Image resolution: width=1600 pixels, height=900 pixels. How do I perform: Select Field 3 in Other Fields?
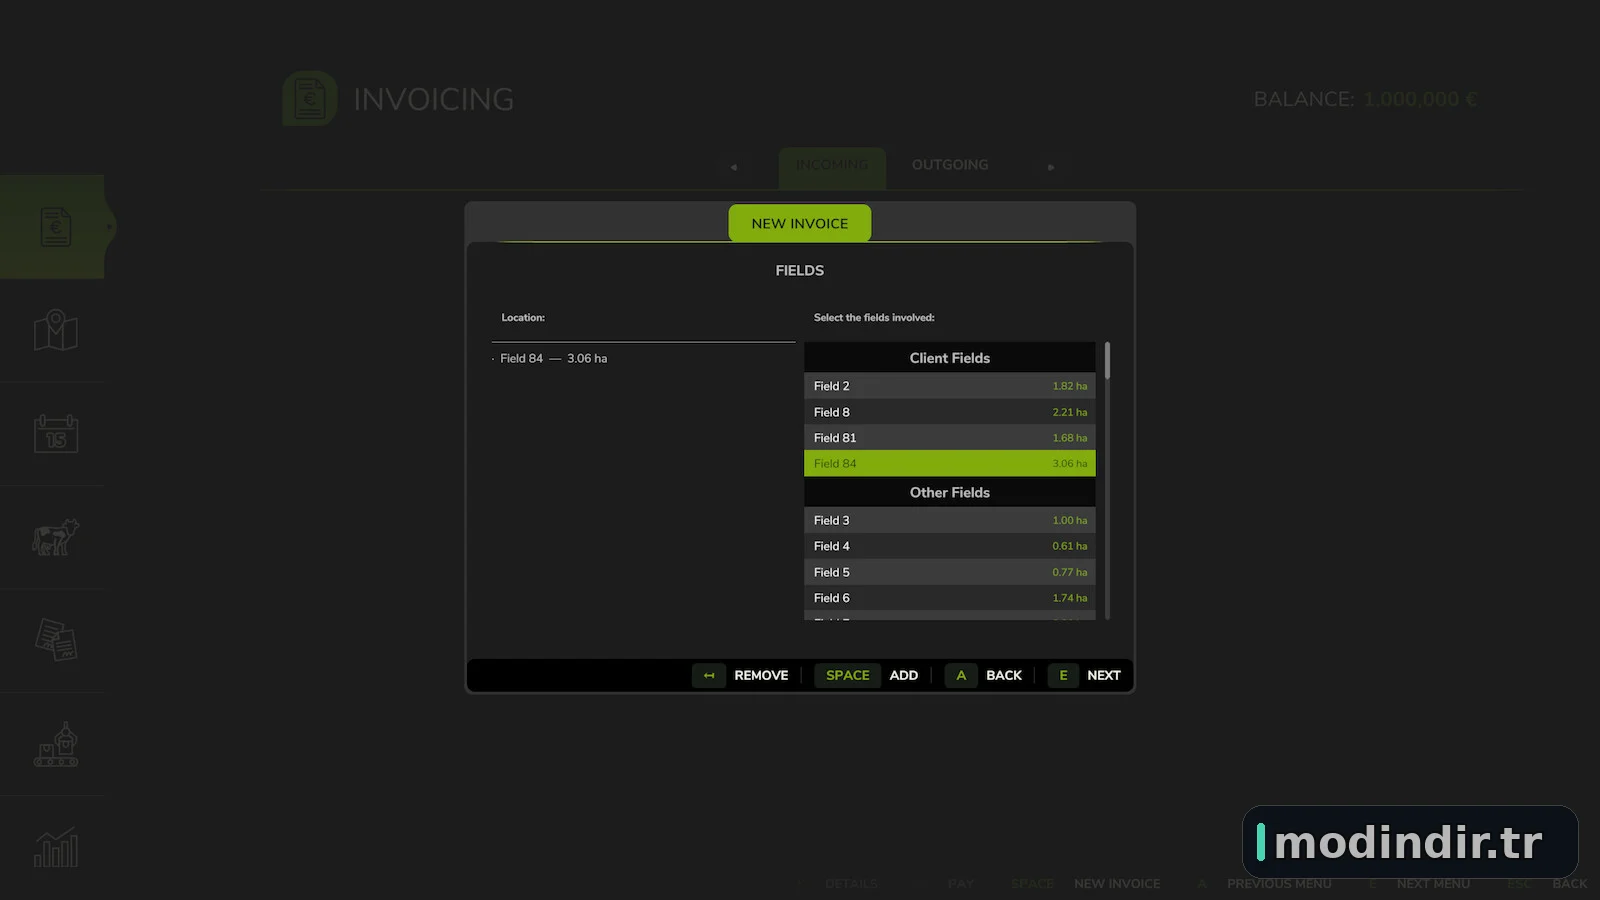(950, 520)
